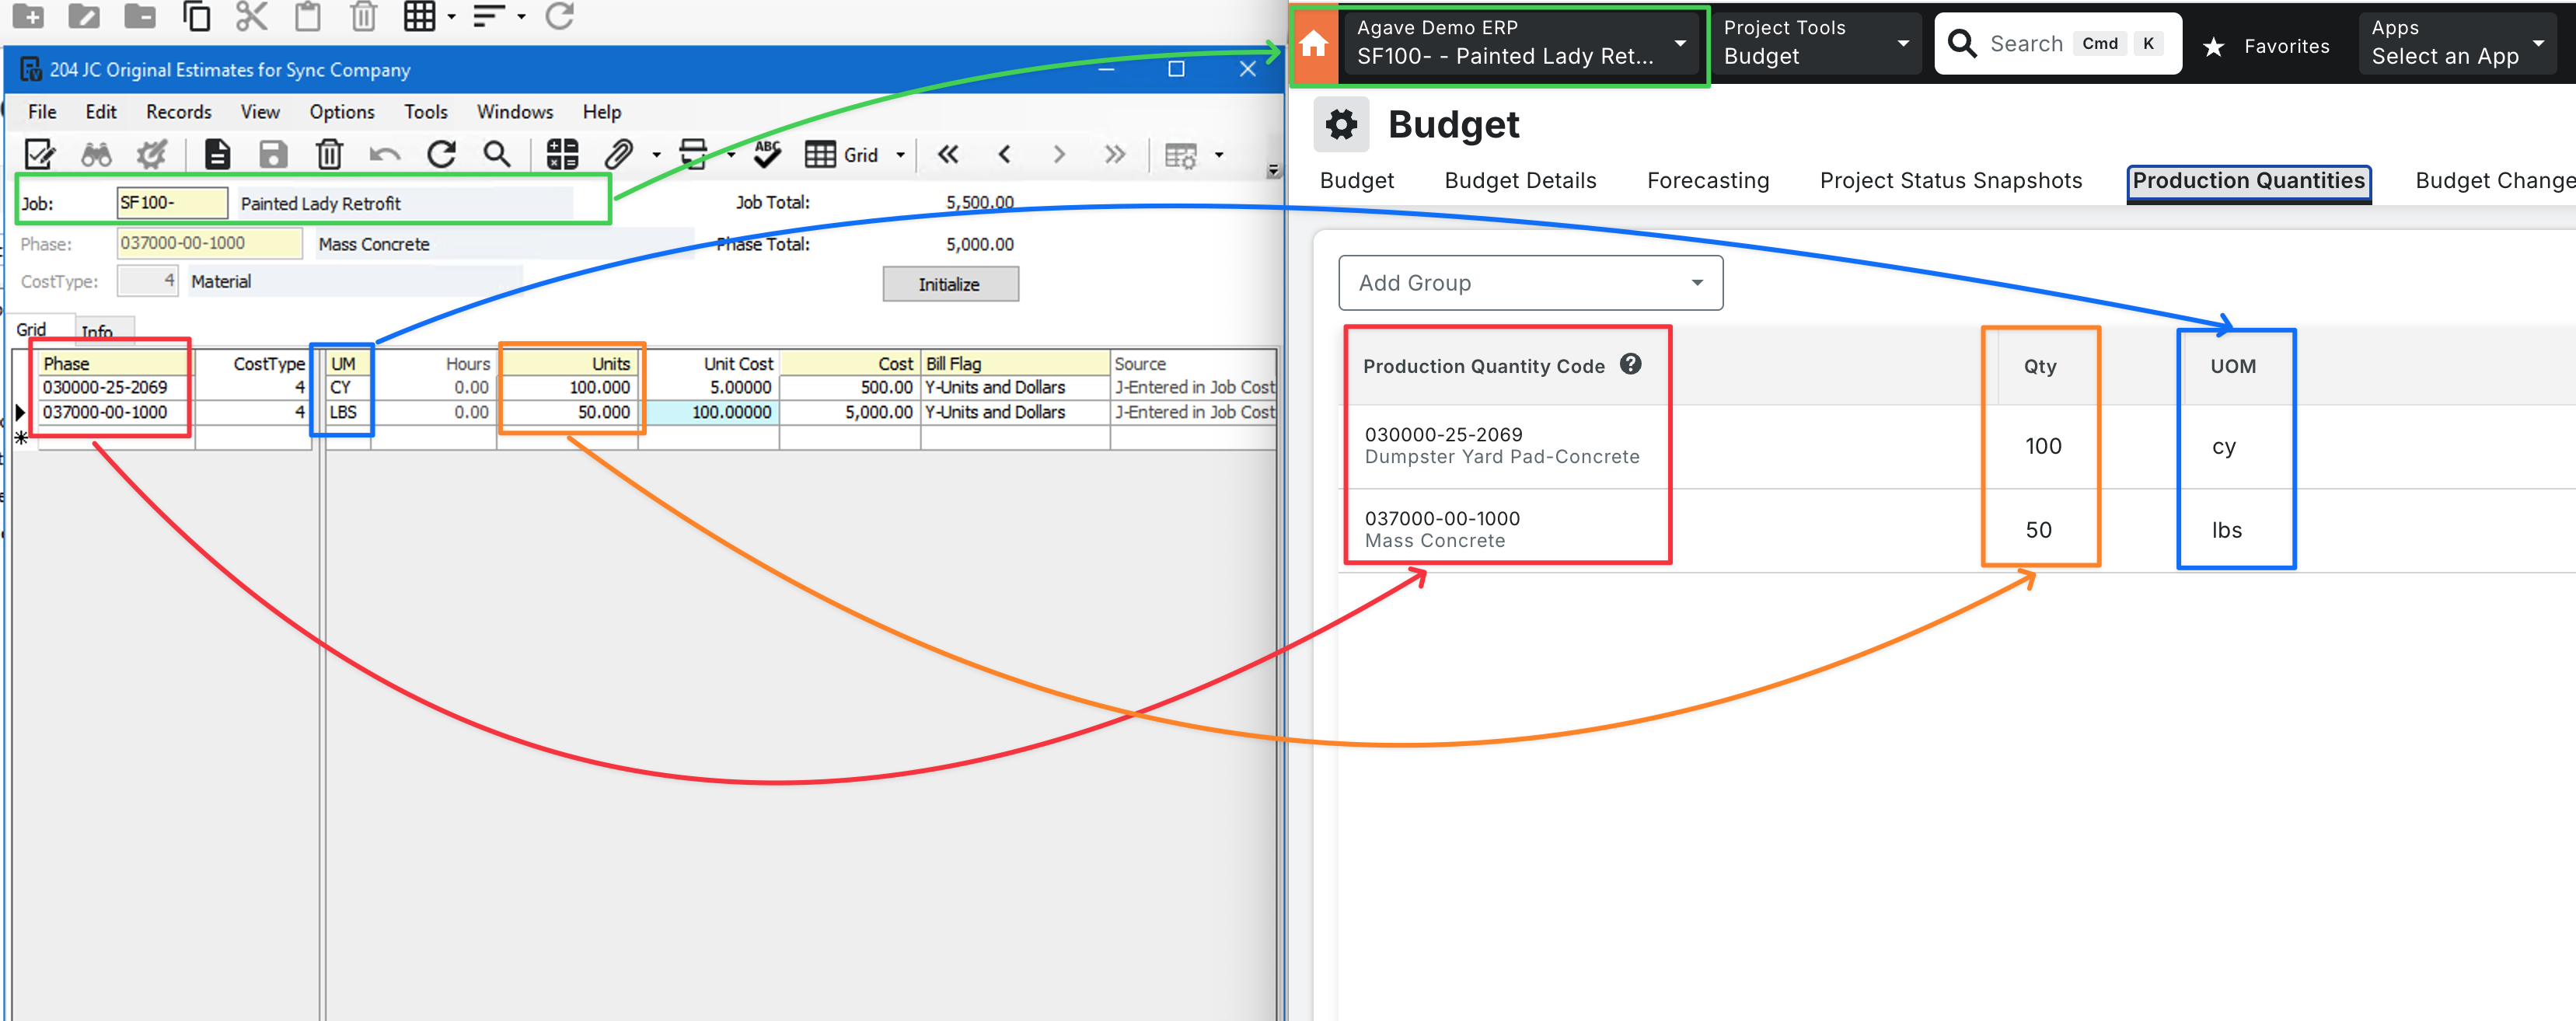Screen dimensions: 2576x1021
Task: Click the Production Quantity Code help icon
Action: point(1630,364)
